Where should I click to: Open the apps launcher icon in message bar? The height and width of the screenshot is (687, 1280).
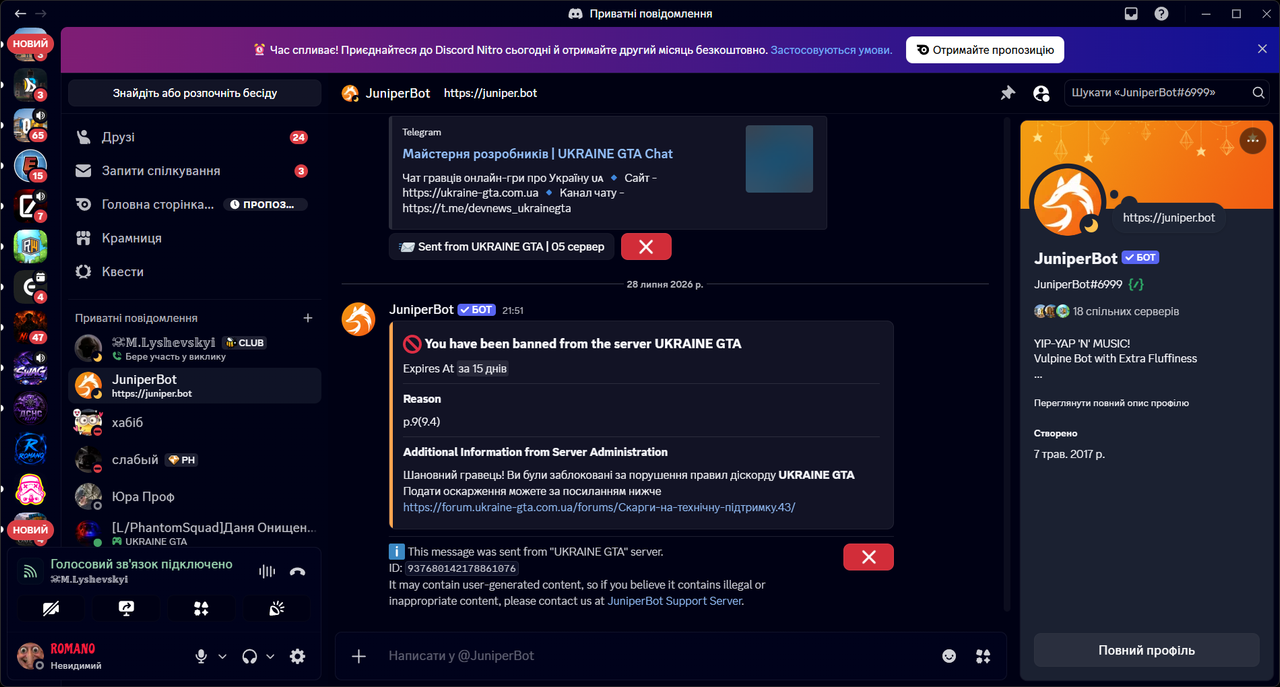coord(983,656)
